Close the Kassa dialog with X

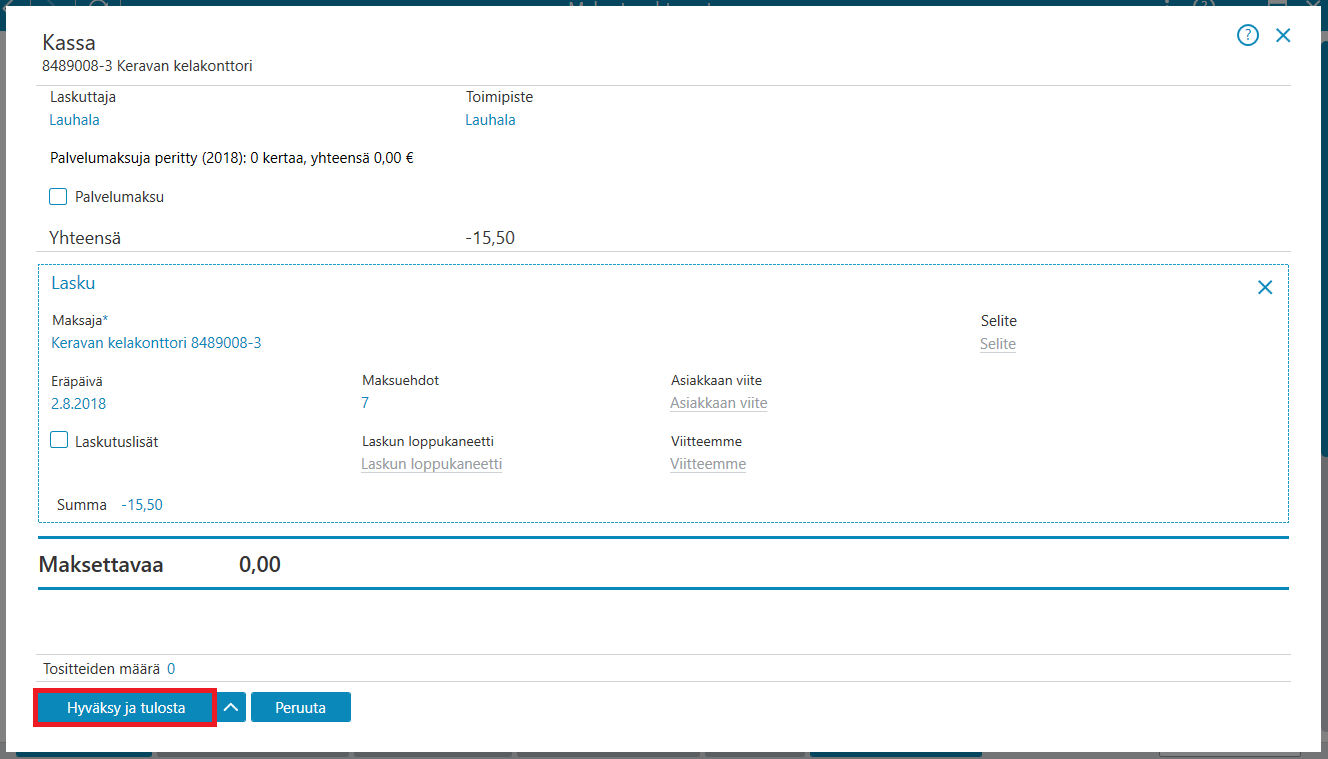1283,36
